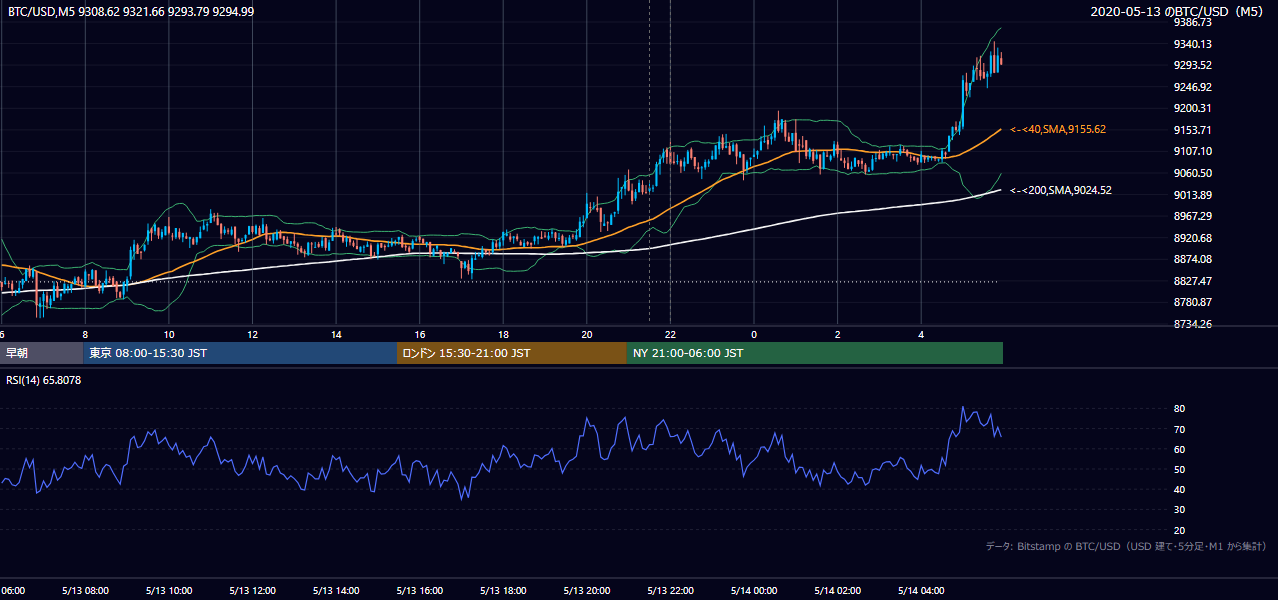Click hour tick 14 under price chart
This screenshot has width=1278, height=600.
[x=336, y=335]
